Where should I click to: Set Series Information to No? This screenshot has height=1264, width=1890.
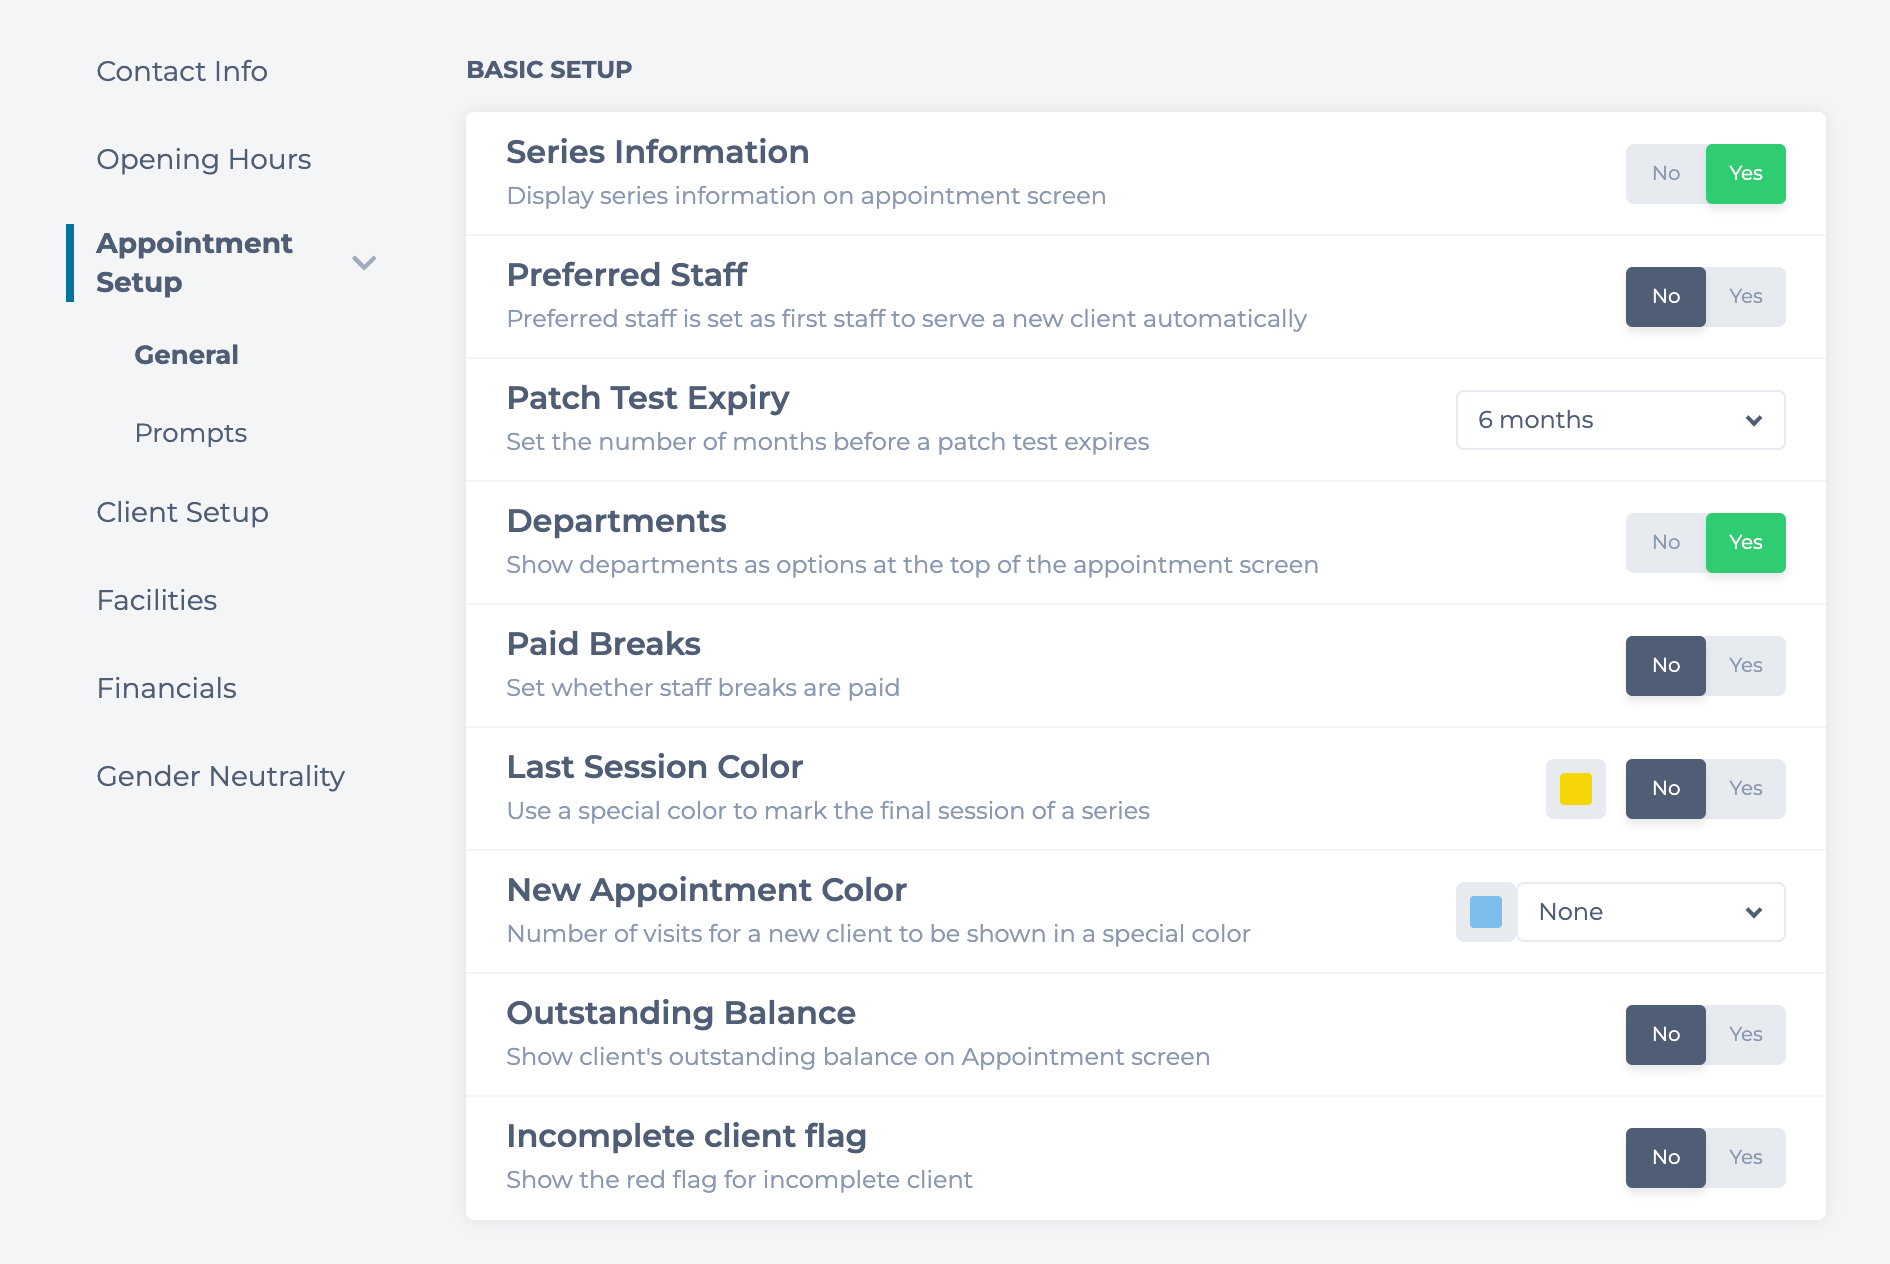tap(1665, 174)
